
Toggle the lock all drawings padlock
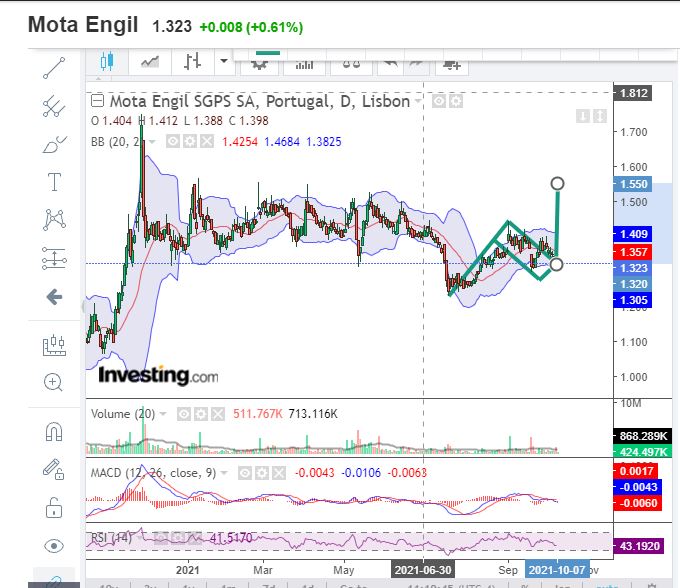(54, 507)
